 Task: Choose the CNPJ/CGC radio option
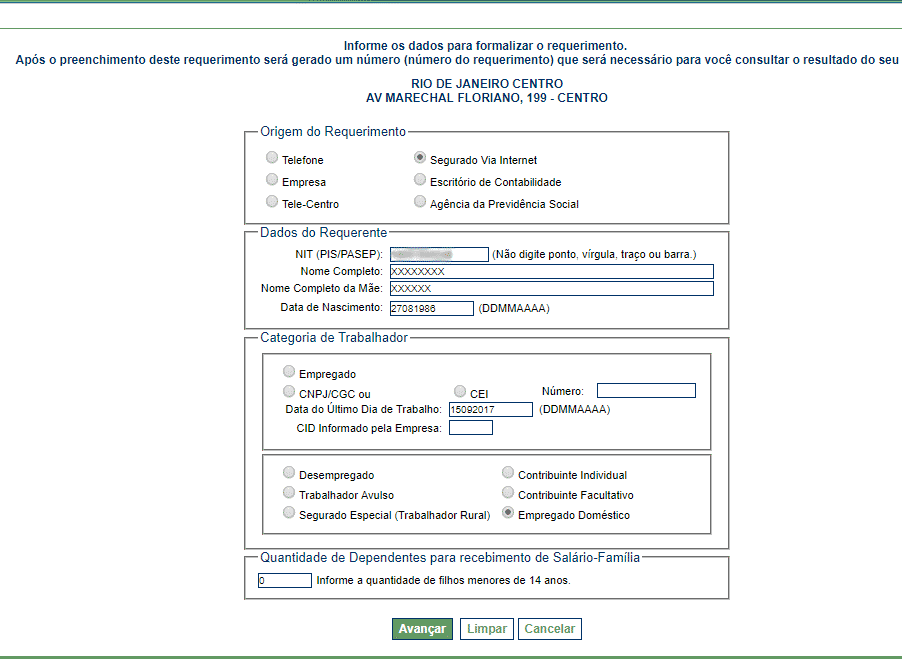289,392
